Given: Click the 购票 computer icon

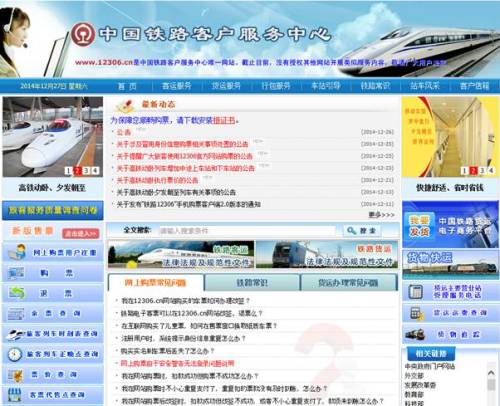Looking at the screenshot, I should 16,273.
